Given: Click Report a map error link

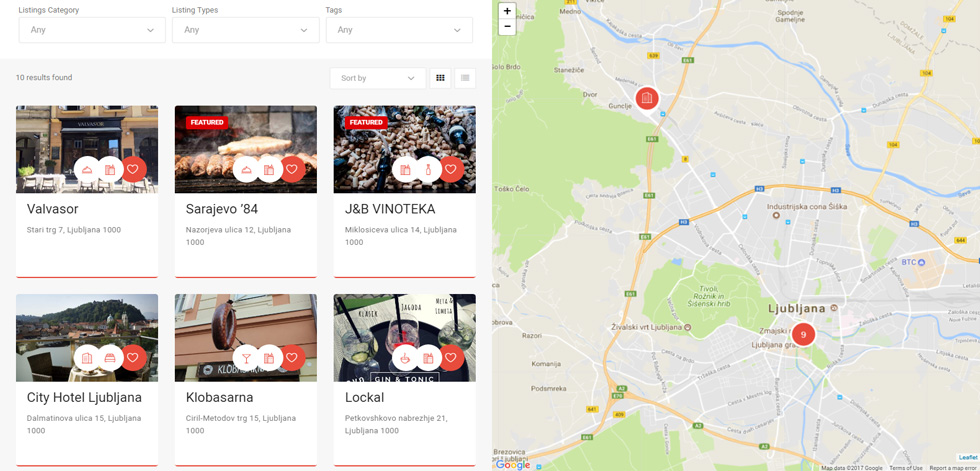Looking at the screenshot, I should (954, 468).
